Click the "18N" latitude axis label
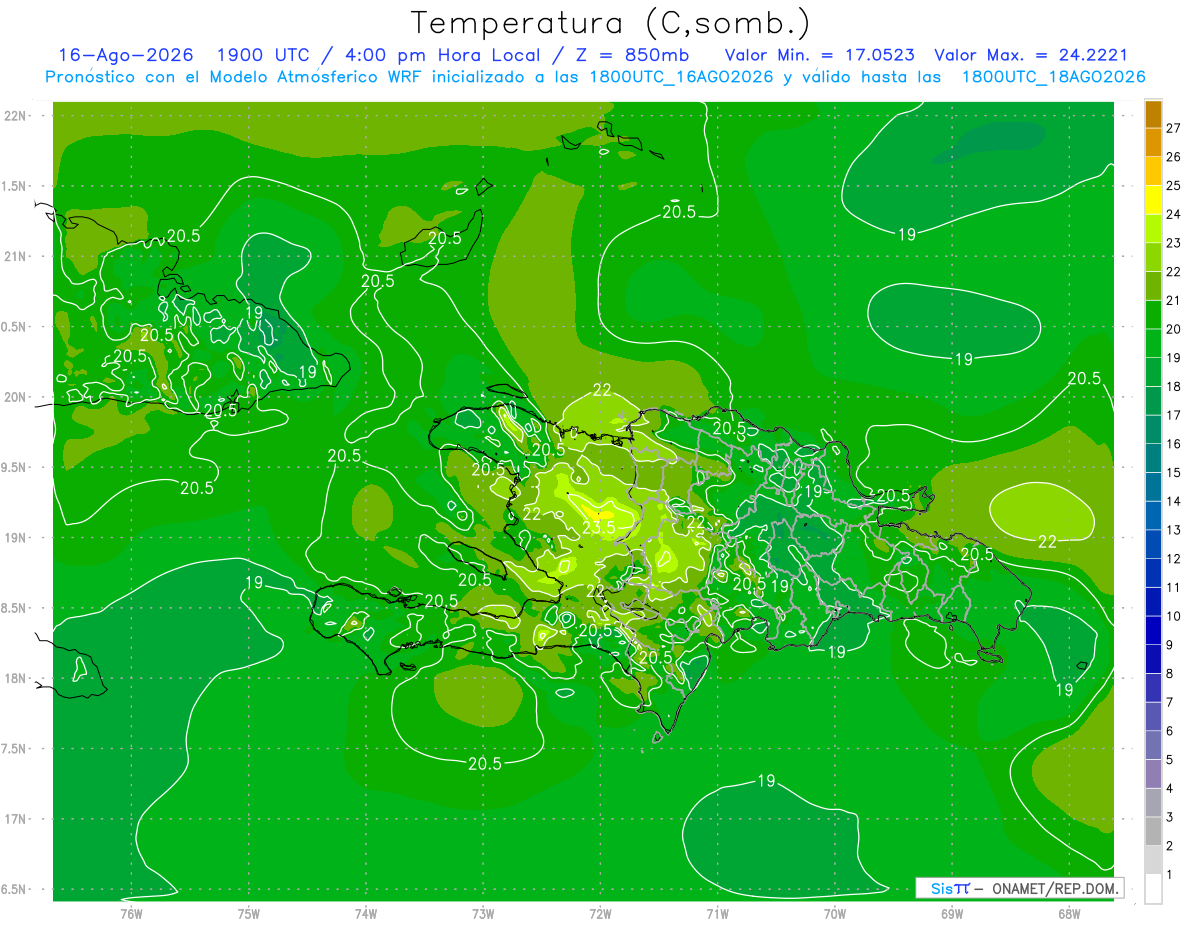This screenshot has width=1200, height=927. point(15,679)
